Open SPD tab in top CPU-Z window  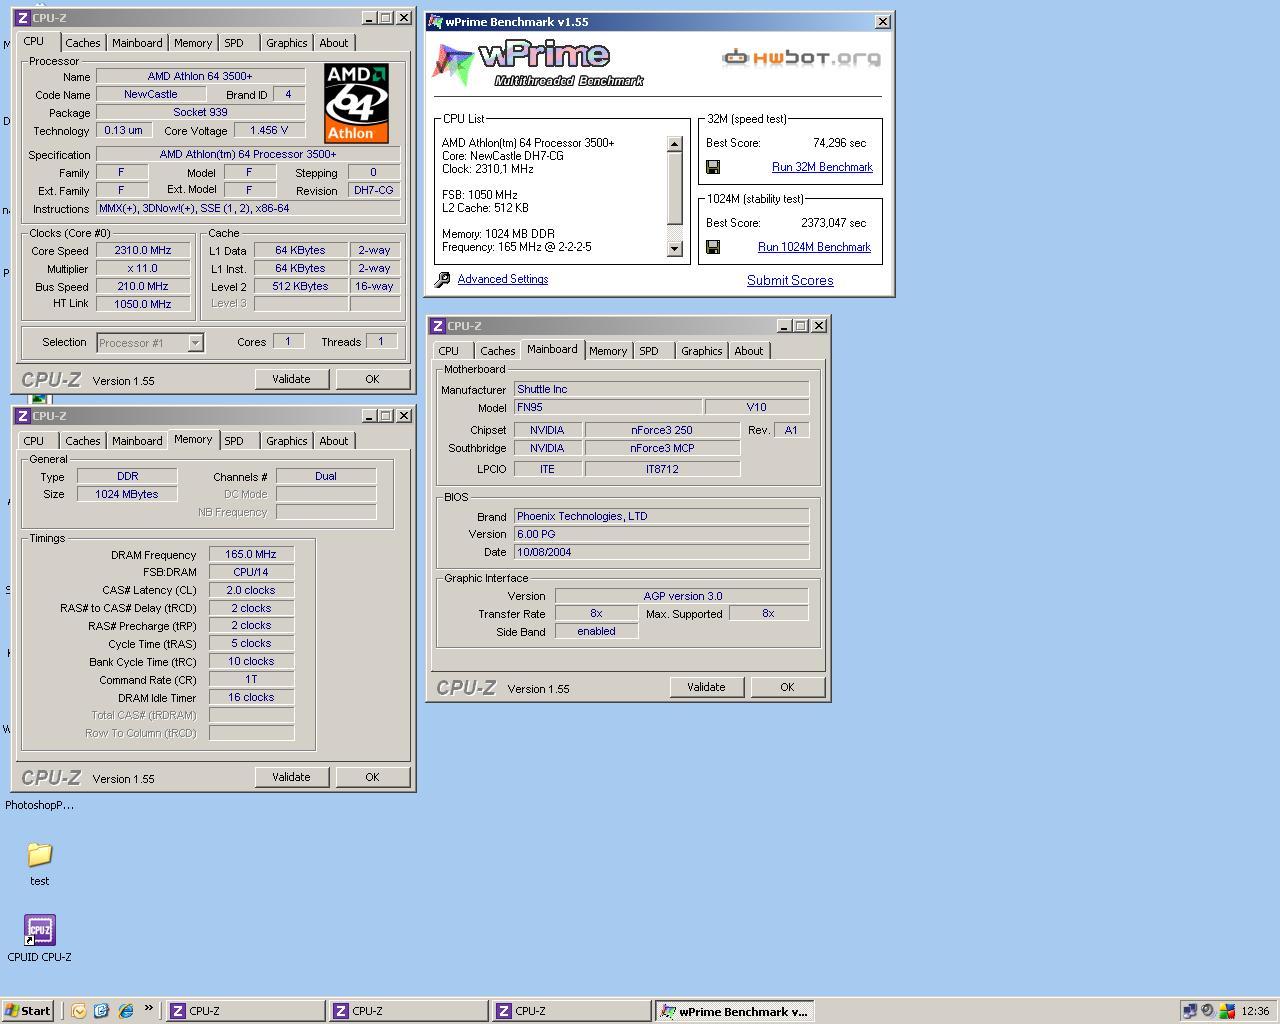tap(234, 43)
